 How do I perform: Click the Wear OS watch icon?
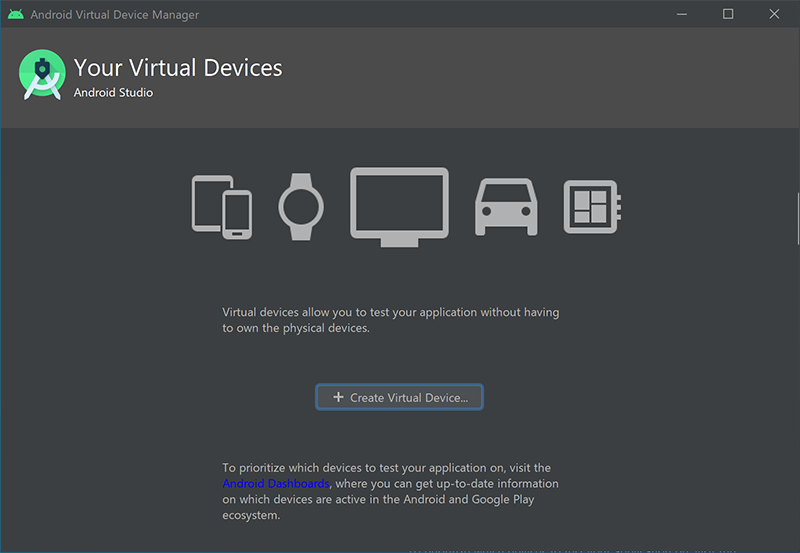coord(301,207)
